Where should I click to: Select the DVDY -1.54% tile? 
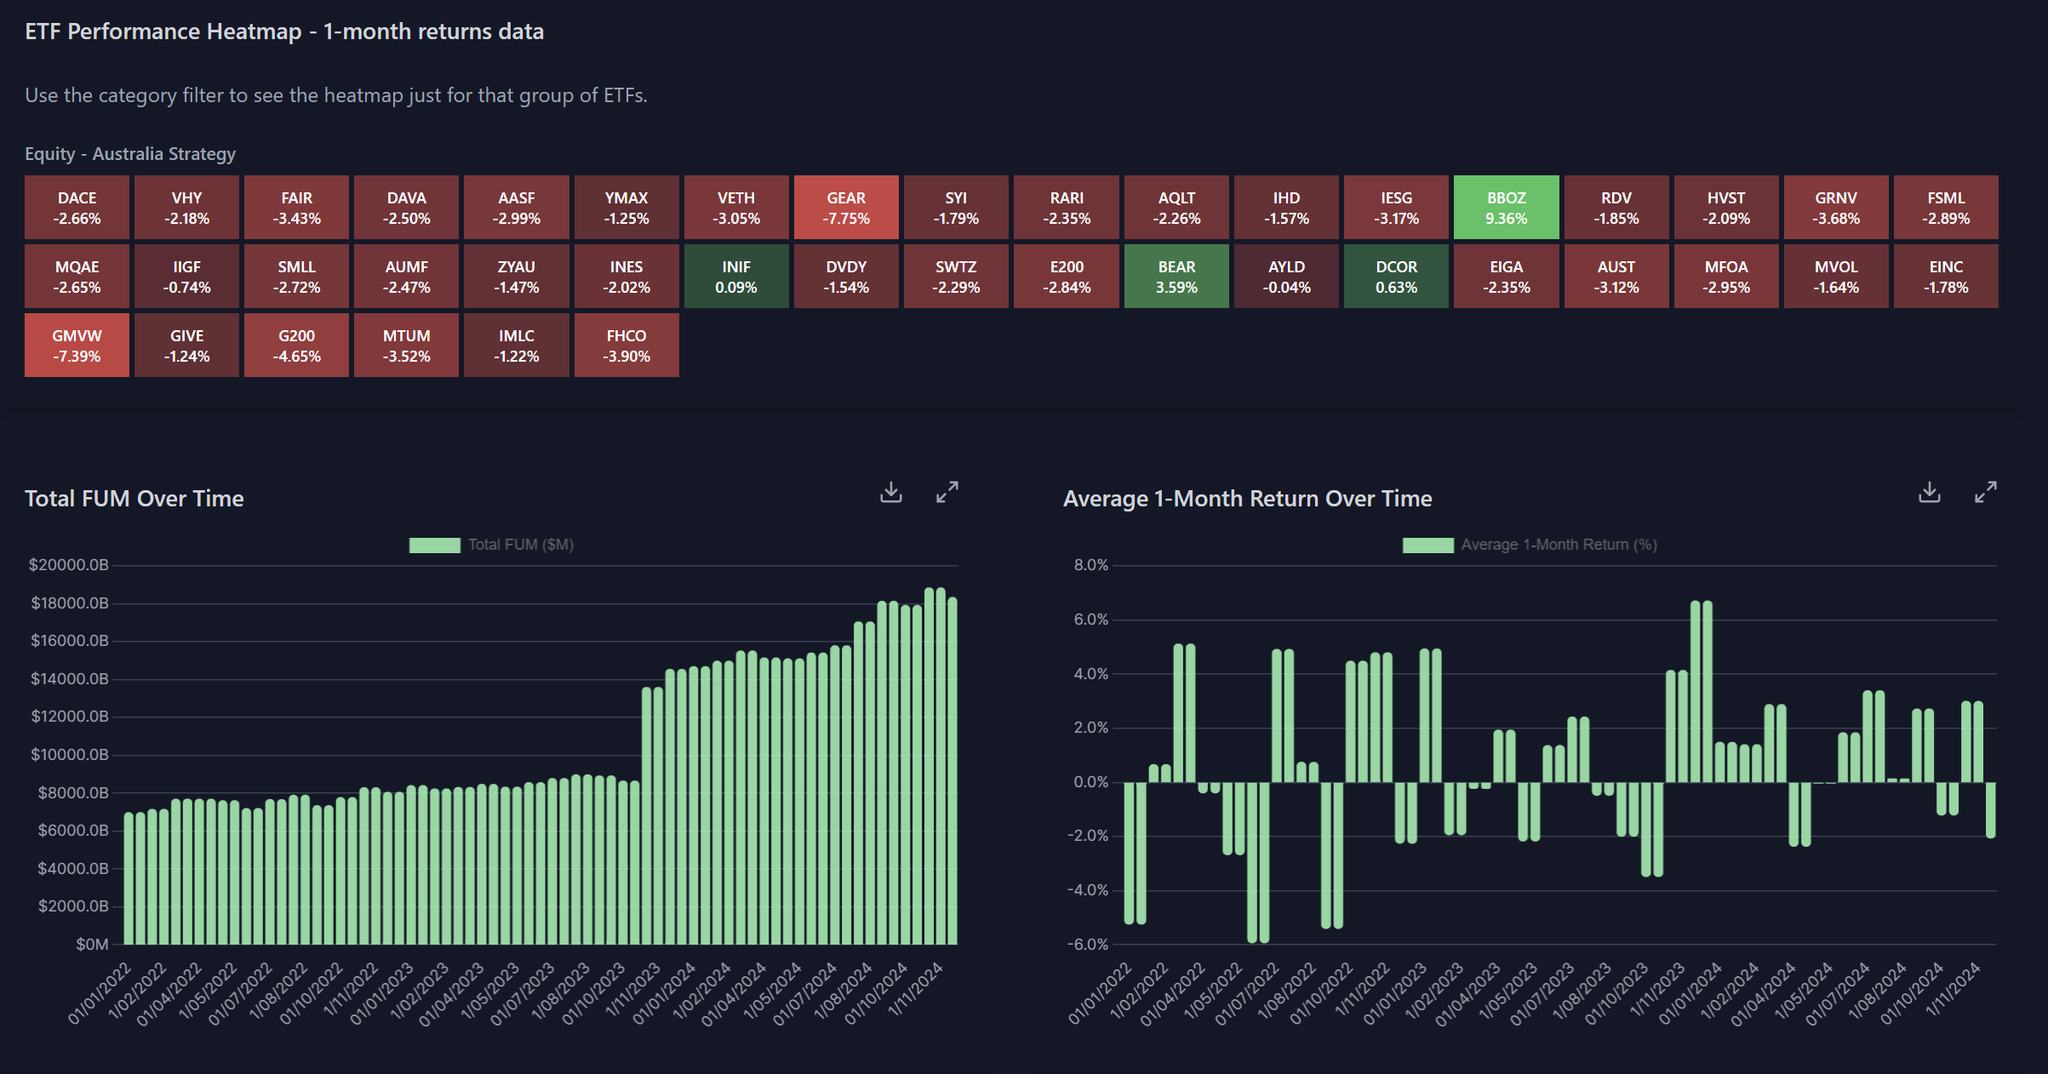(x=846, y=276)
